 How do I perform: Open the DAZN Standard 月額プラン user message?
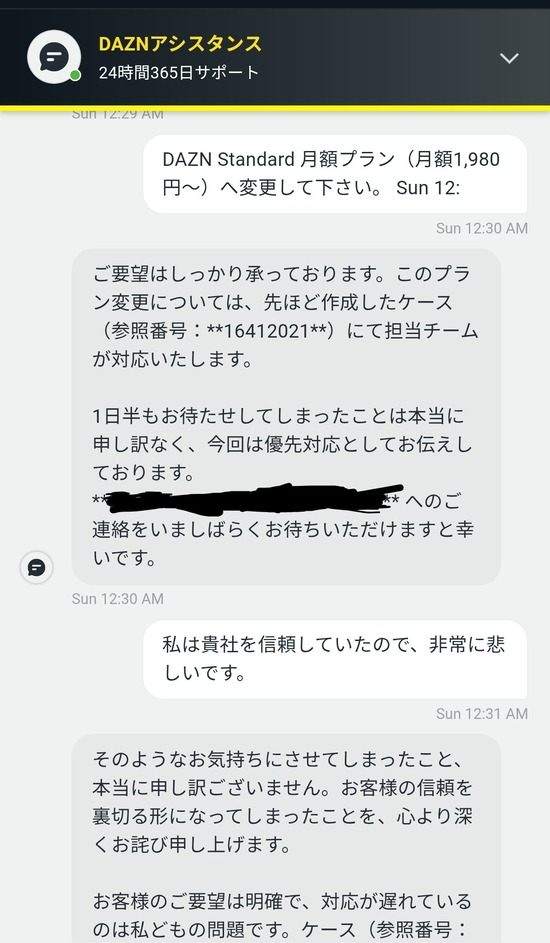335,174
